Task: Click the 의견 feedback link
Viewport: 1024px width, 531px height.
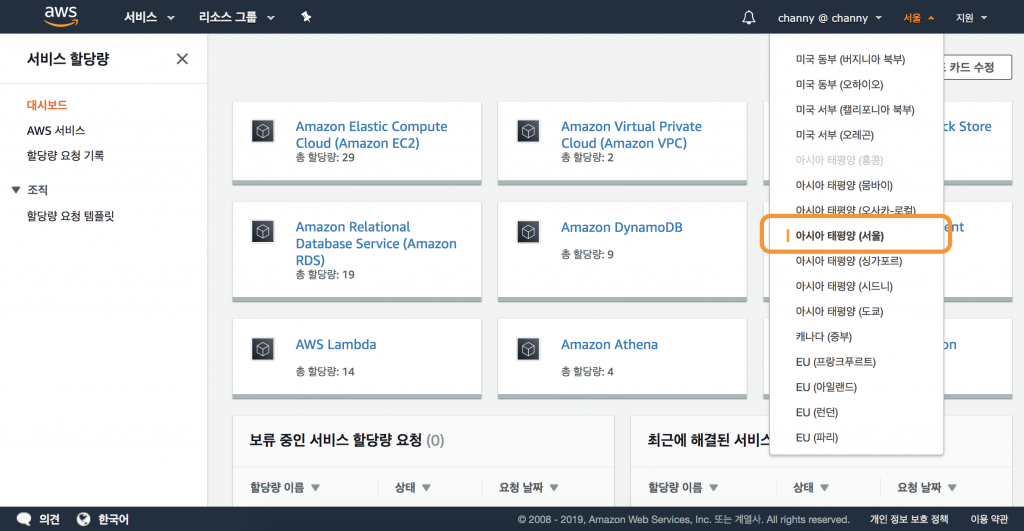Action: (x=49, y=519)
